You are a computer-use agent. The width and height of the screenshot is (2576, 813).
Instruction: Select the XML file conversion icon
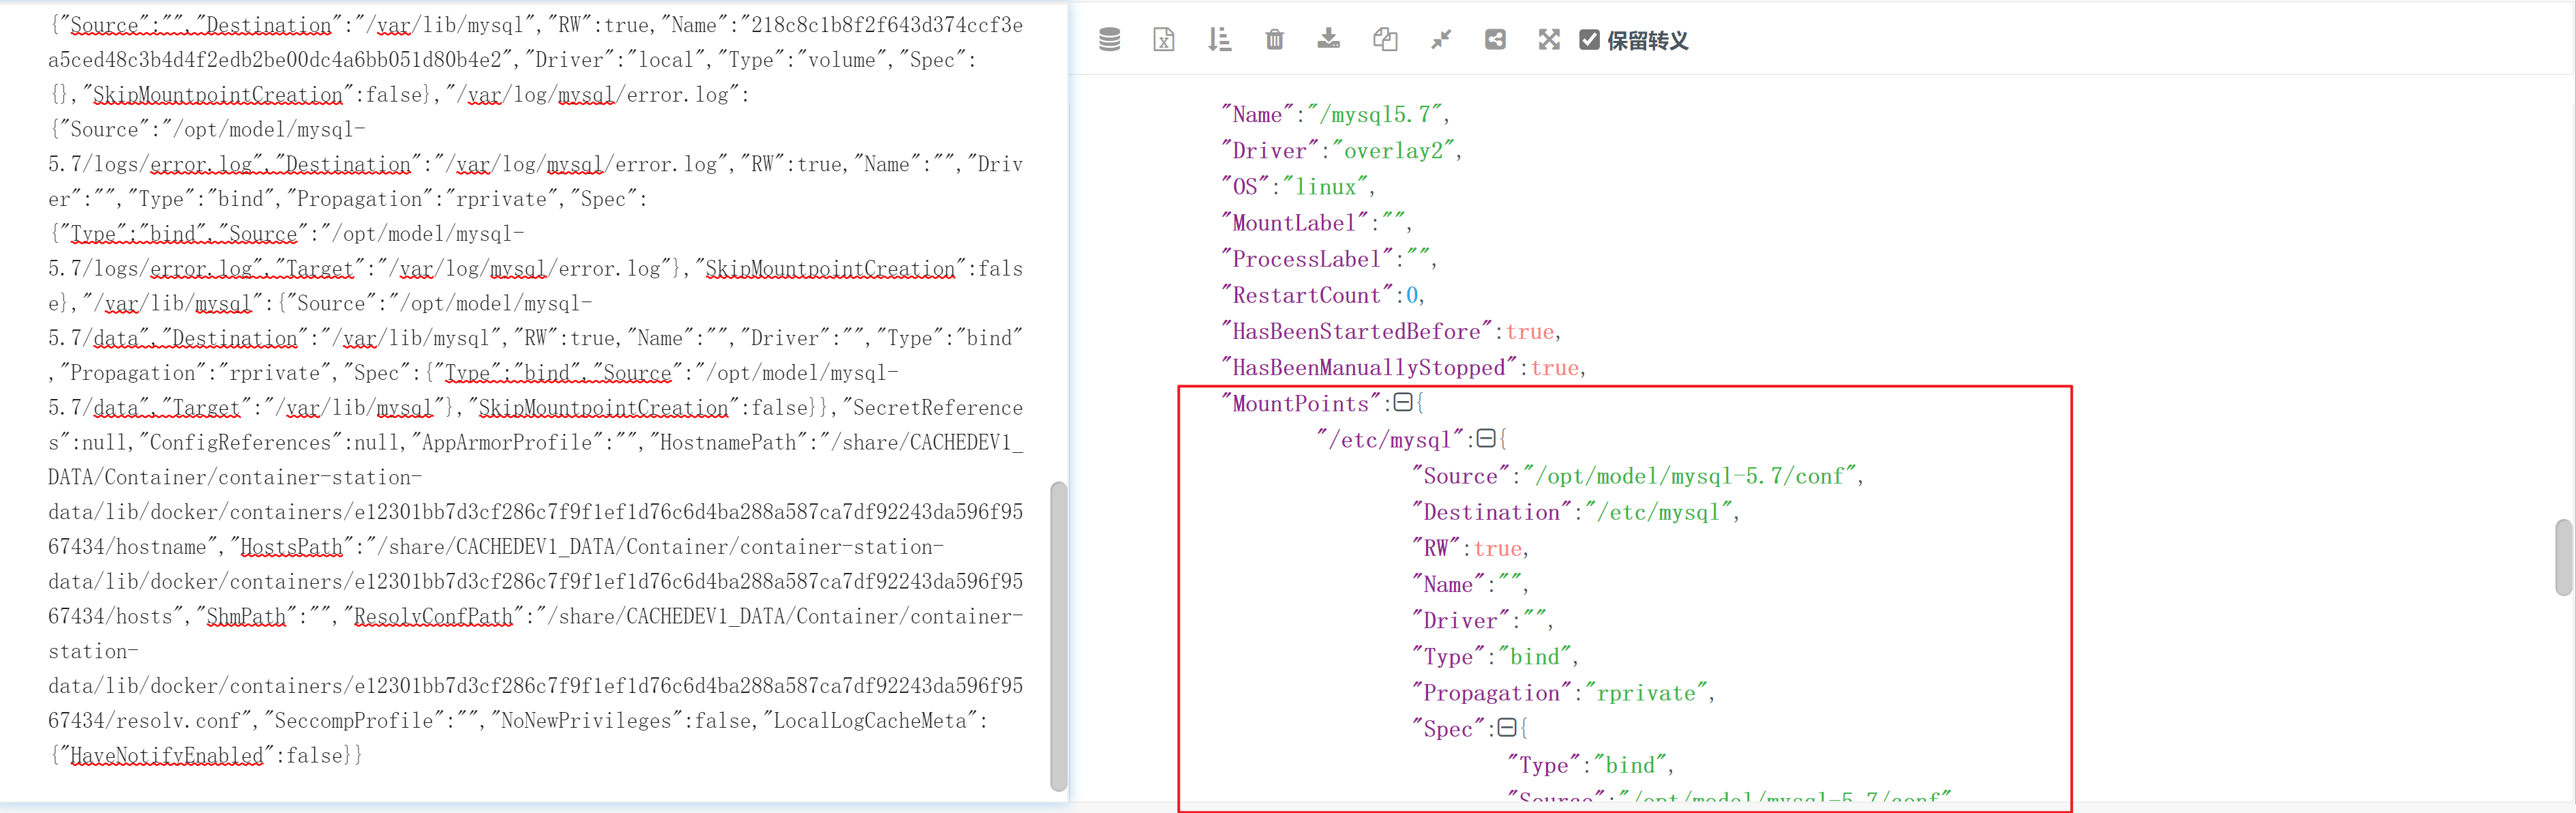(1163, 40)
